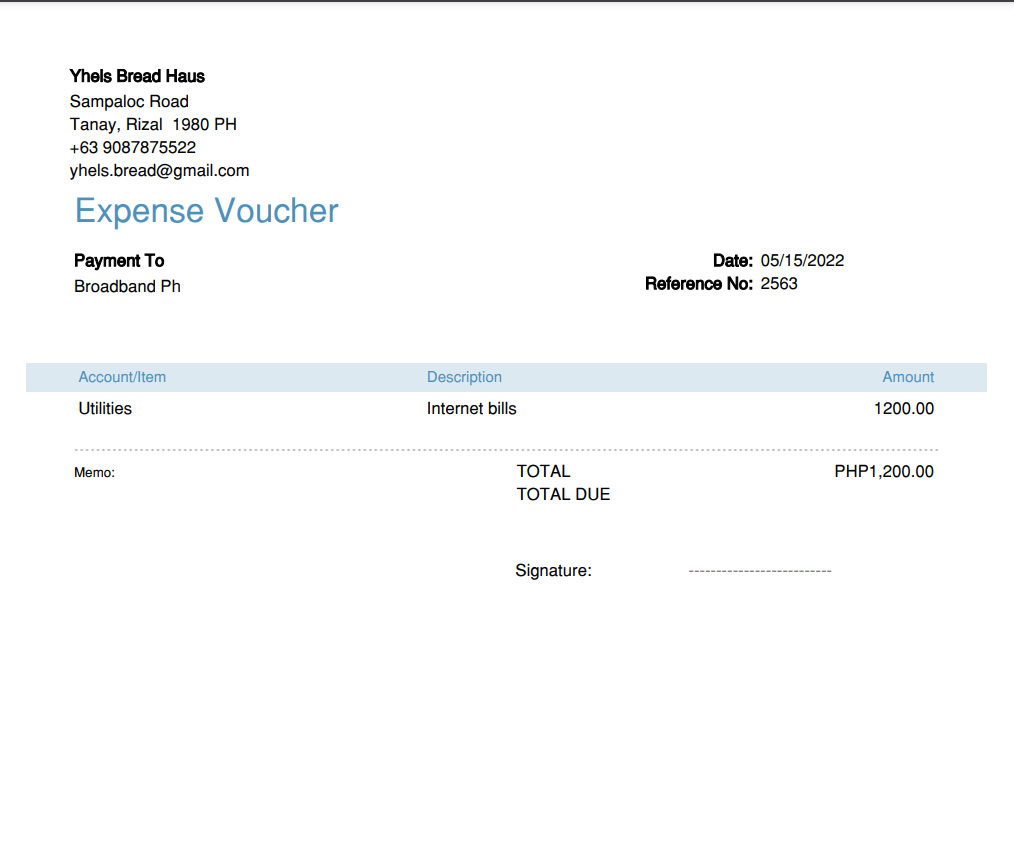
Task: Click the PHP1,200.00 total value
Action: 883,471
